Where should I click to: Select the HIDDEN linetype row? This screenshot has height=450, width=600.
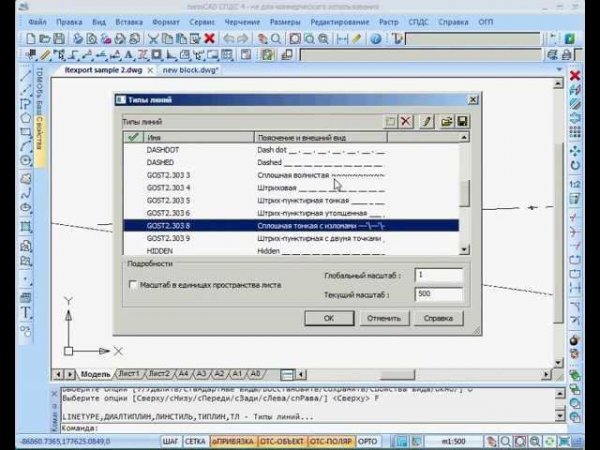click(x=291, y=251)
